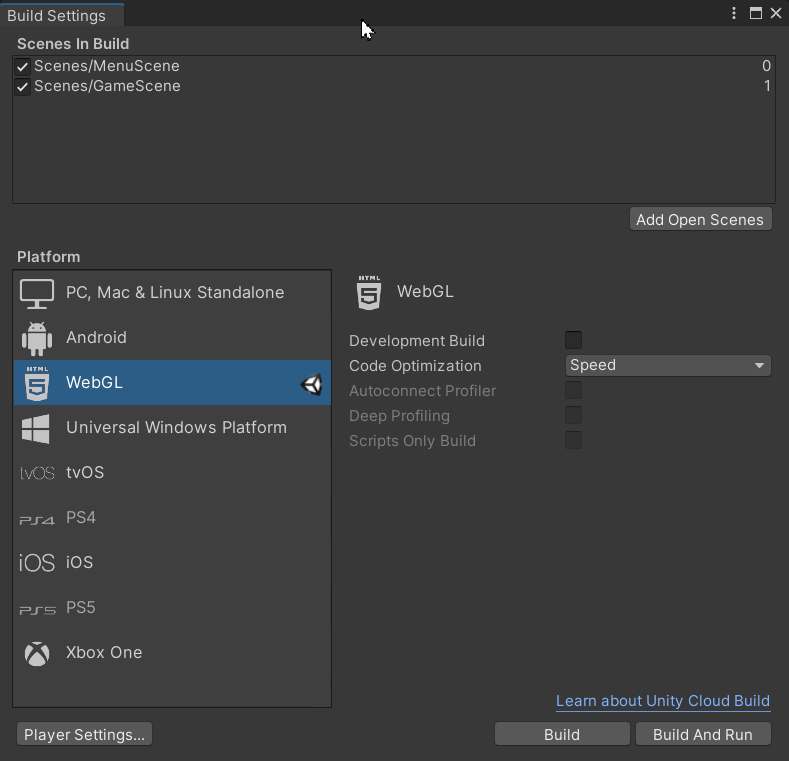This screenshot has height=761, width=789.
Task: Click the Unity logo on WebGL row
Action: [x=311, y=385]
